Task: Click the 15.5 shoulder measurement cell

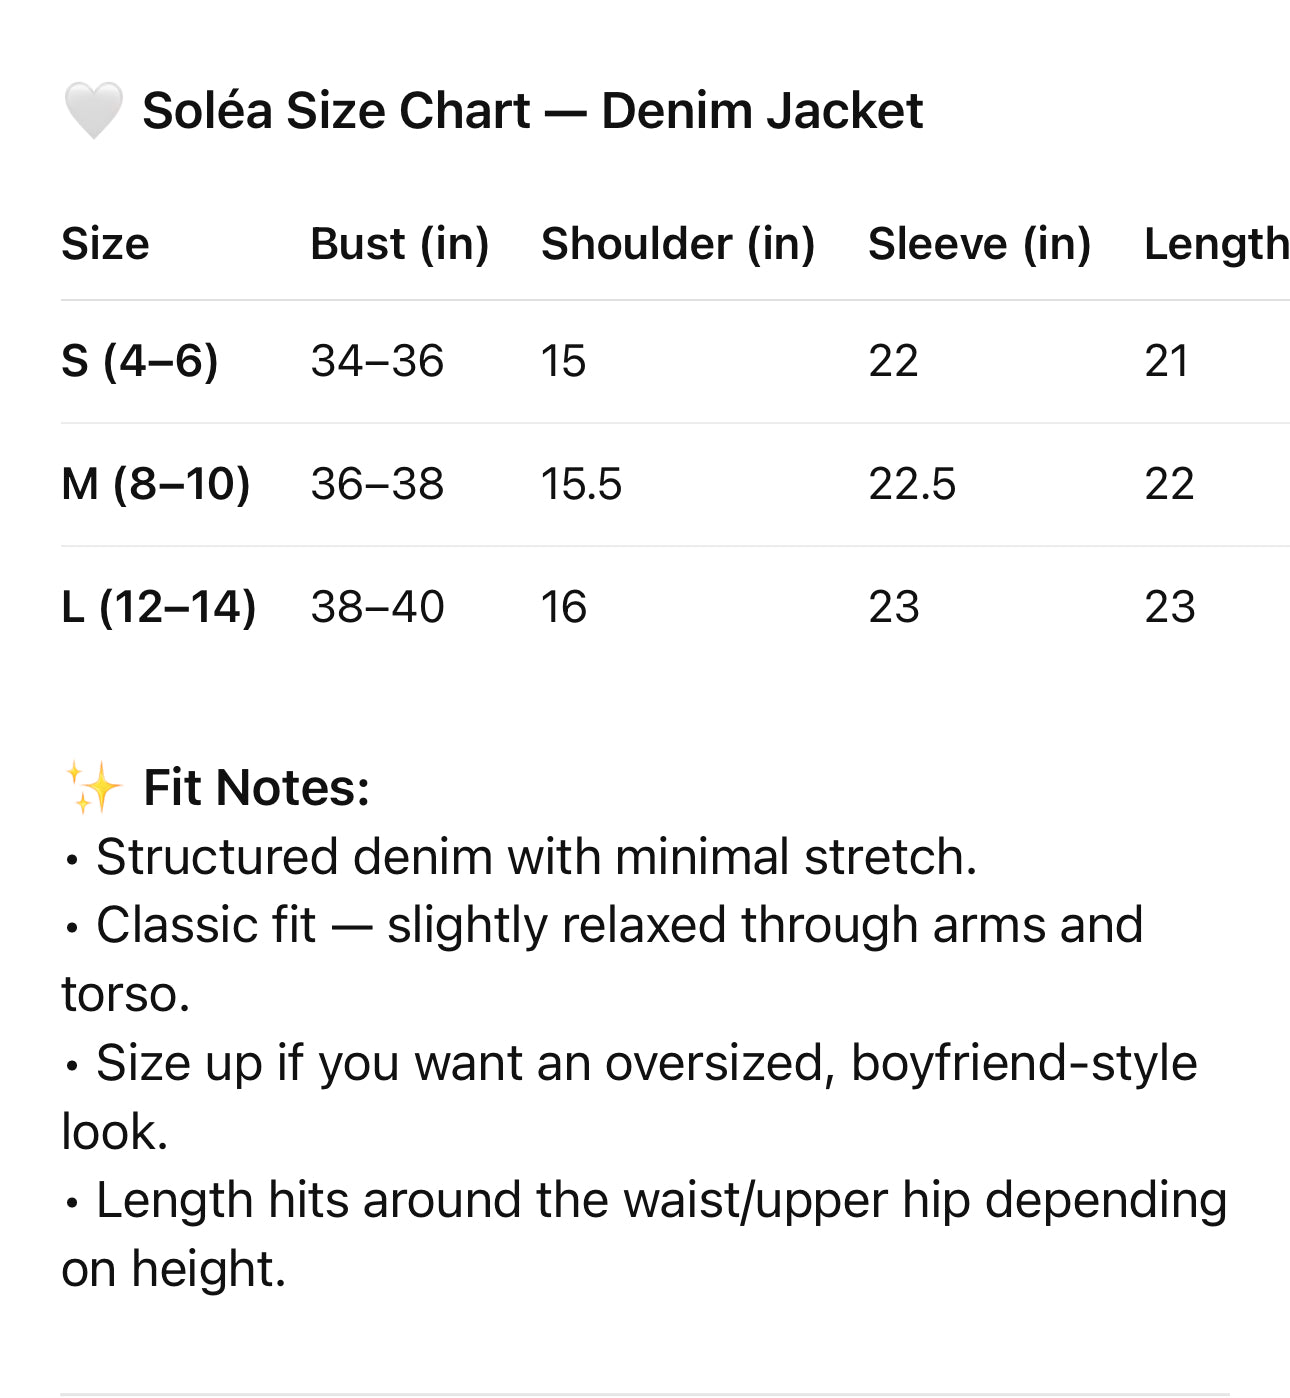Action: click(581, 484)
